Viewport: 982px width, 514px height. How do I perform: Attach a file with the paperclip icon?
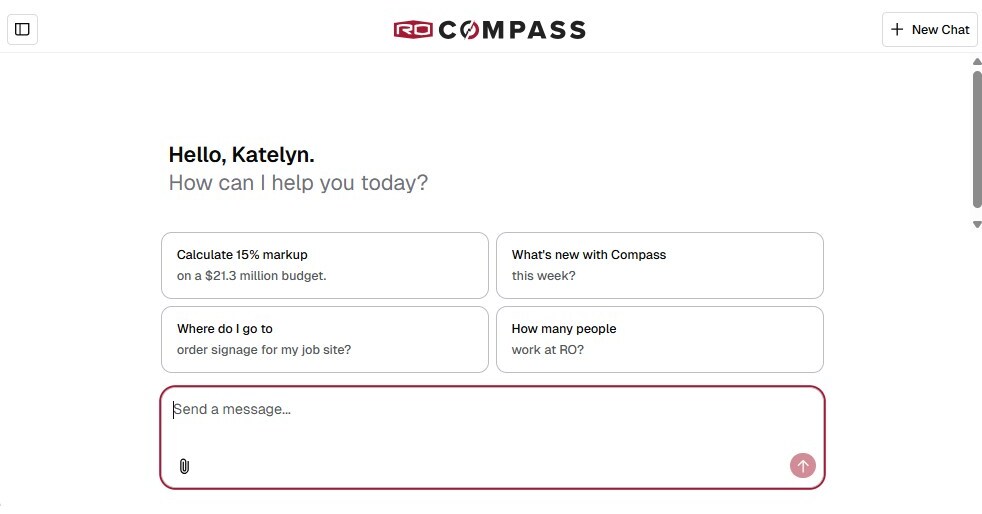pos(184,466)
